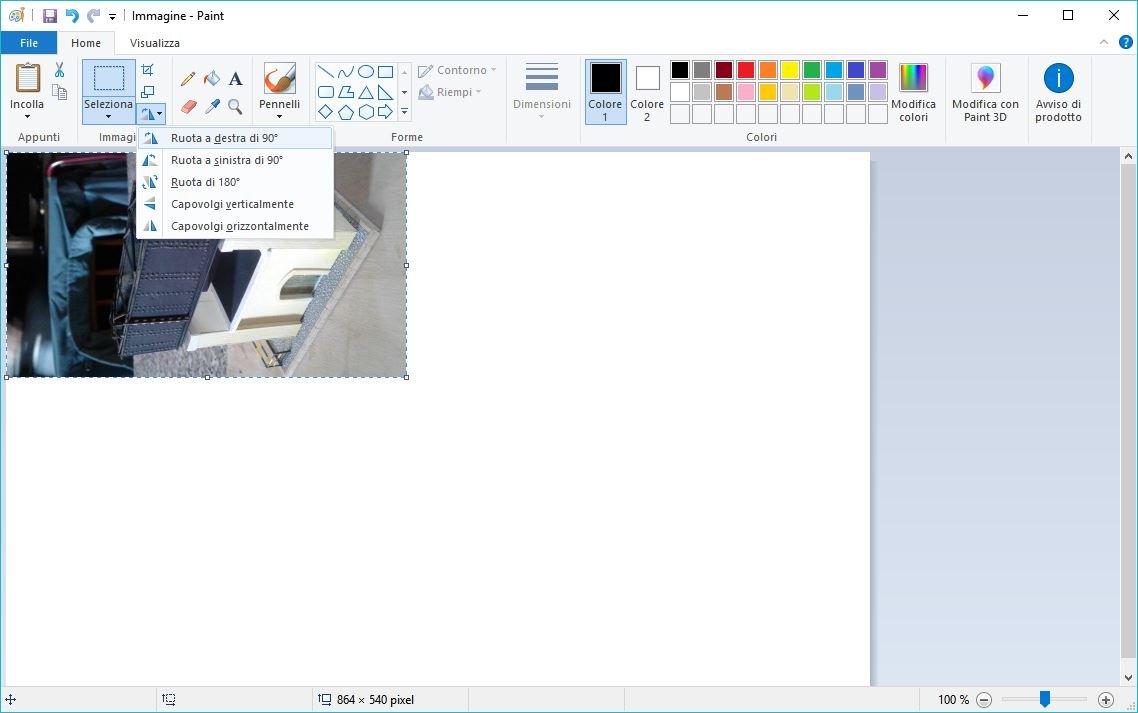Image resolution: width=1138 pixels, height=713 pixels.
Task: Pick the Fill with color bucket tool
Action: (x=211, y=79)
